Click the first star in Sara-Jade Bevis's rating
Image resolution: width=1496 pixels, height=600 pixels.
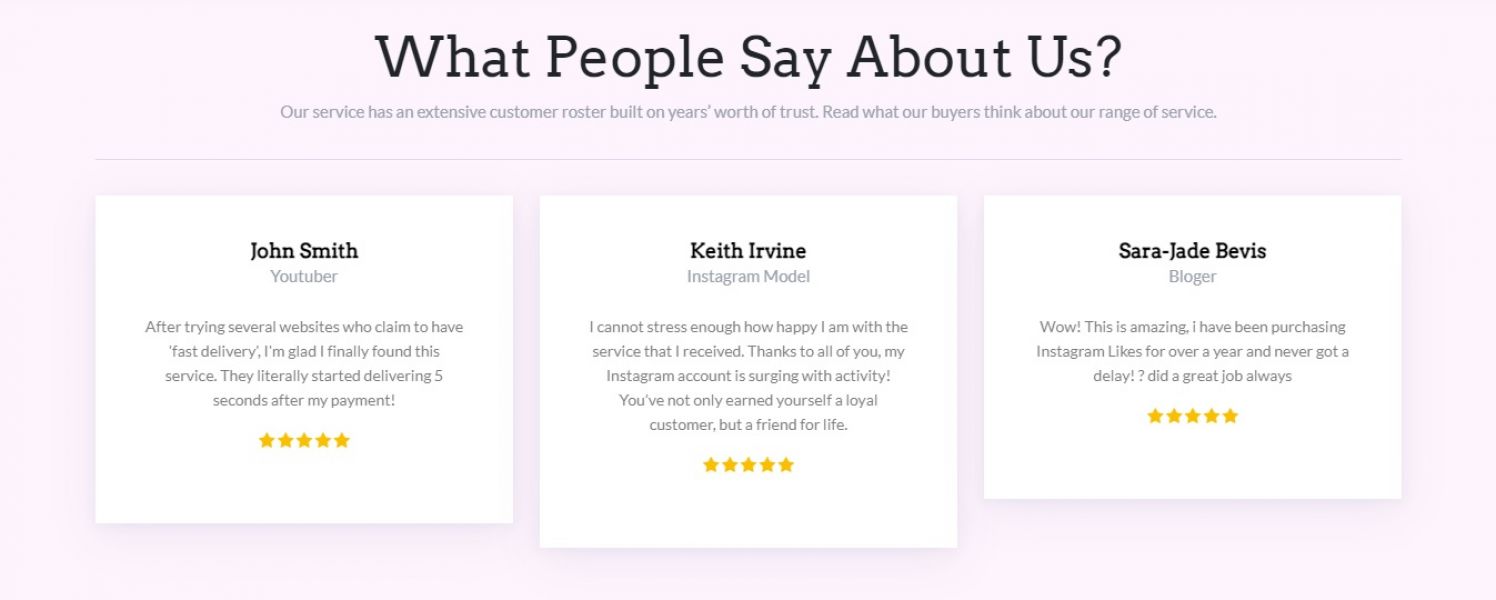1155,416
